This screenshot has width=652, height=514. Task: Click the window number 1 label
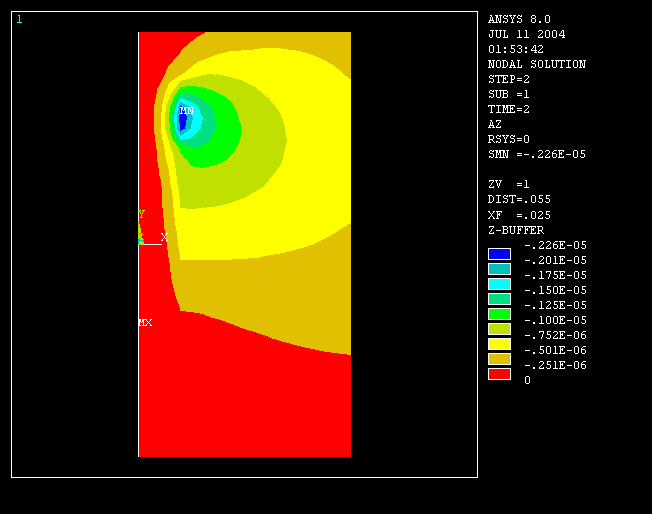(19, 19)
